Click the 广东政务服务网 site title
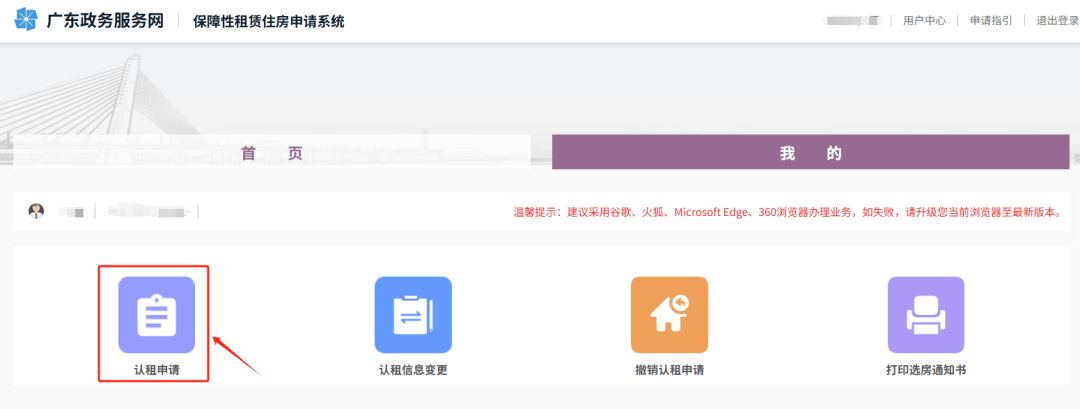 [x=105, y=21]
